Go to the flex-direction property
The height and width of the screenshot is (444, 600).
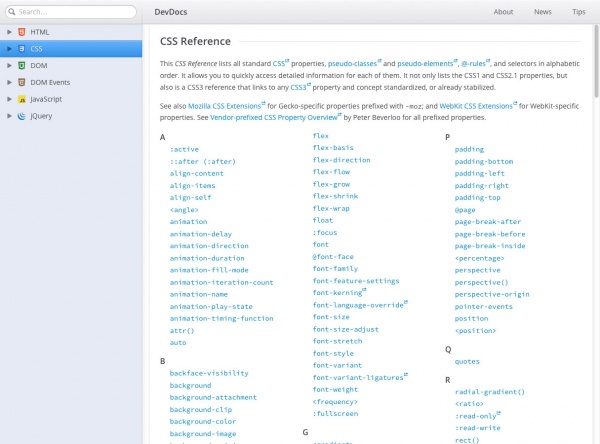(x=341, y=160)
